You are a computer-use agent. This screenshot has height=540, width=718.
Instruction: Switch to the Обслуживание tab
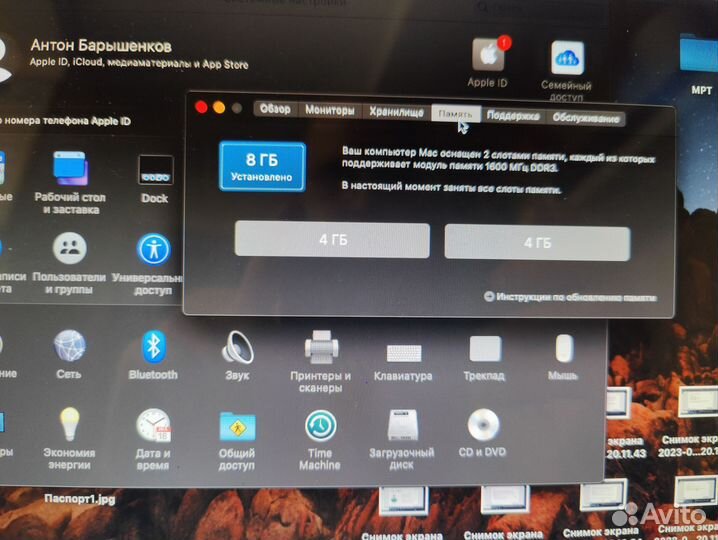coord(586,118)
